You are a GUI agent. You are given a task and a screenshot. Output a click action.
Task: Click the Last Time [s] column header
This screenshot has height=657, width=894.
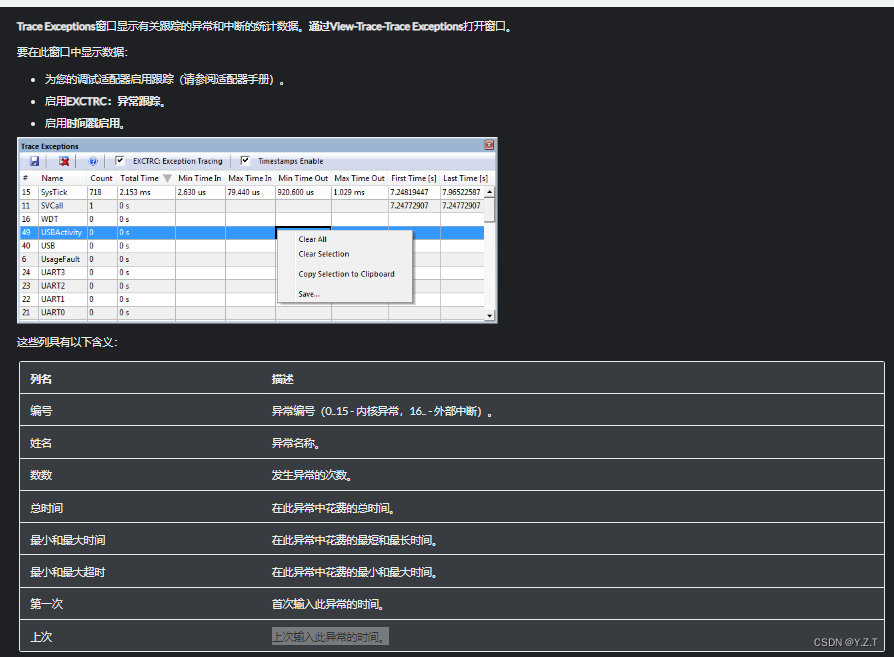pyautogui.click(x=465, y=178)
